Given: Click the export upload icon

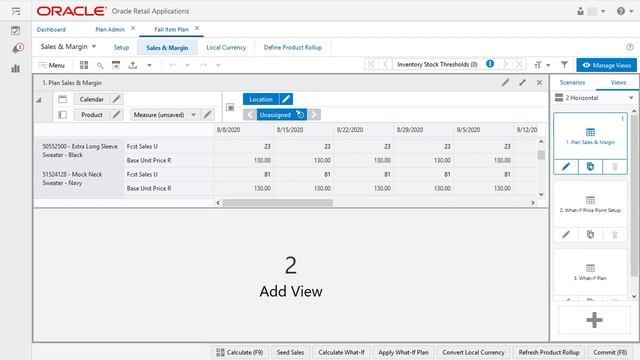Looking at the screenshot, I should tap(133, 65).
